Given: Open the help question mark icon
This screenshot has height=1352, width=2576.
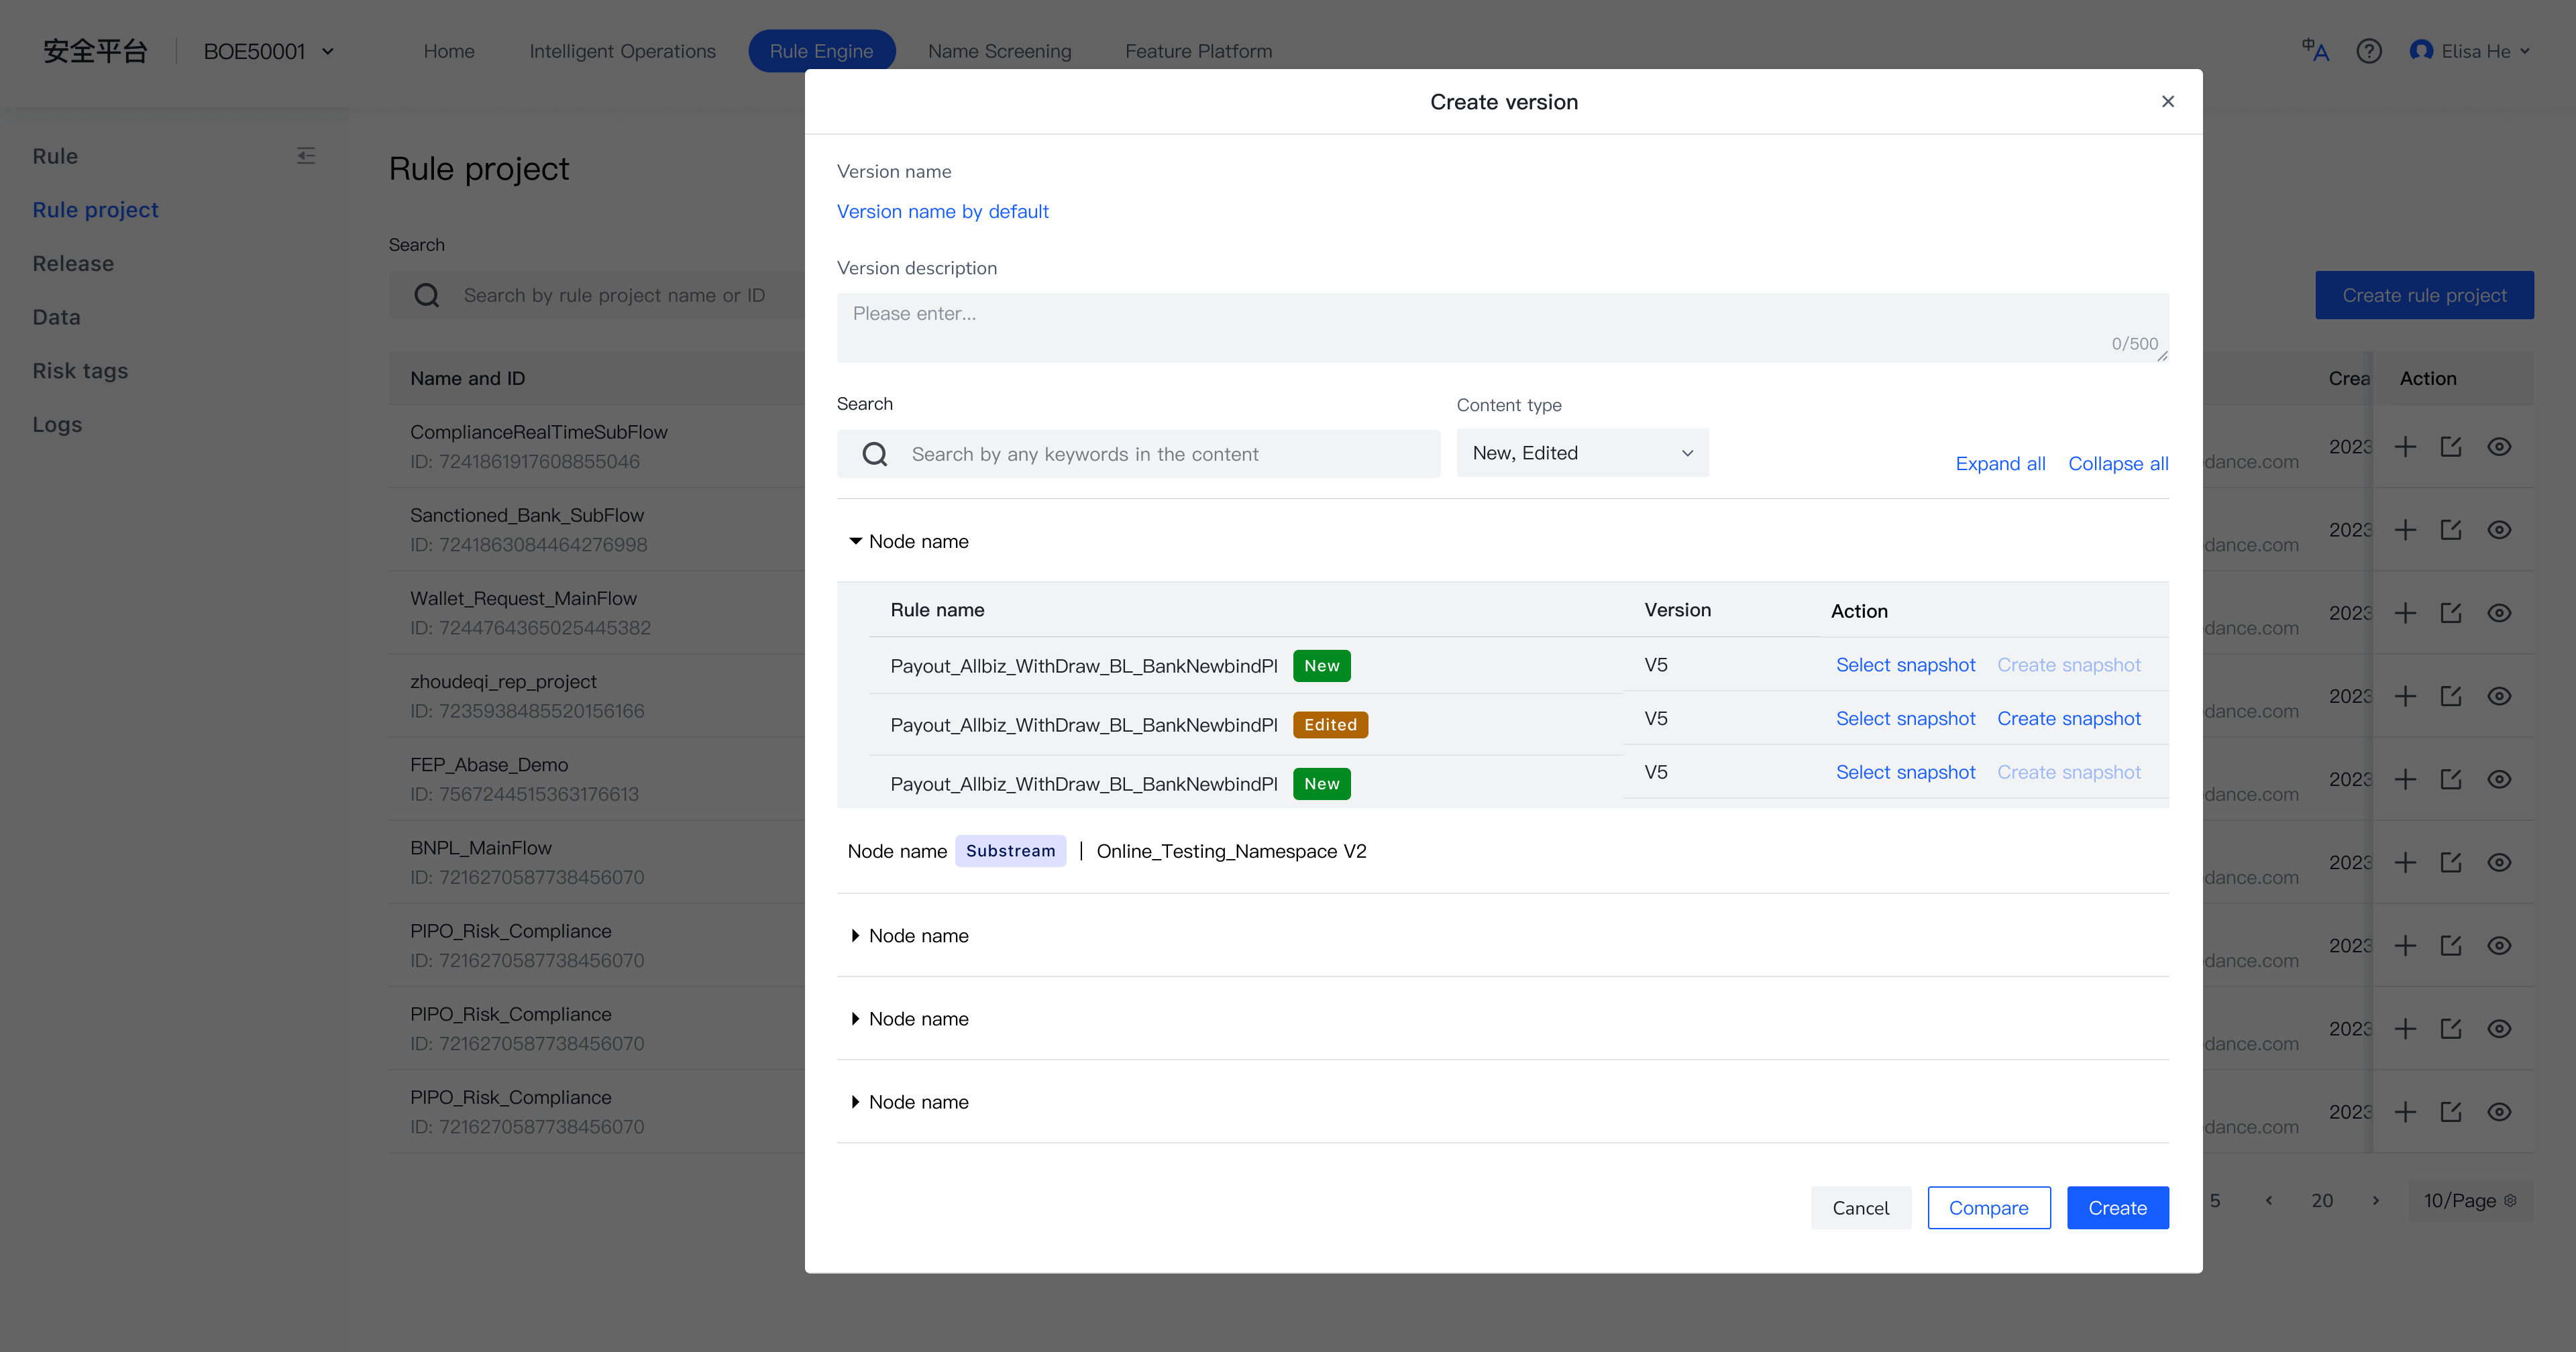Looking at the screenshot, I should [2369, 51].
